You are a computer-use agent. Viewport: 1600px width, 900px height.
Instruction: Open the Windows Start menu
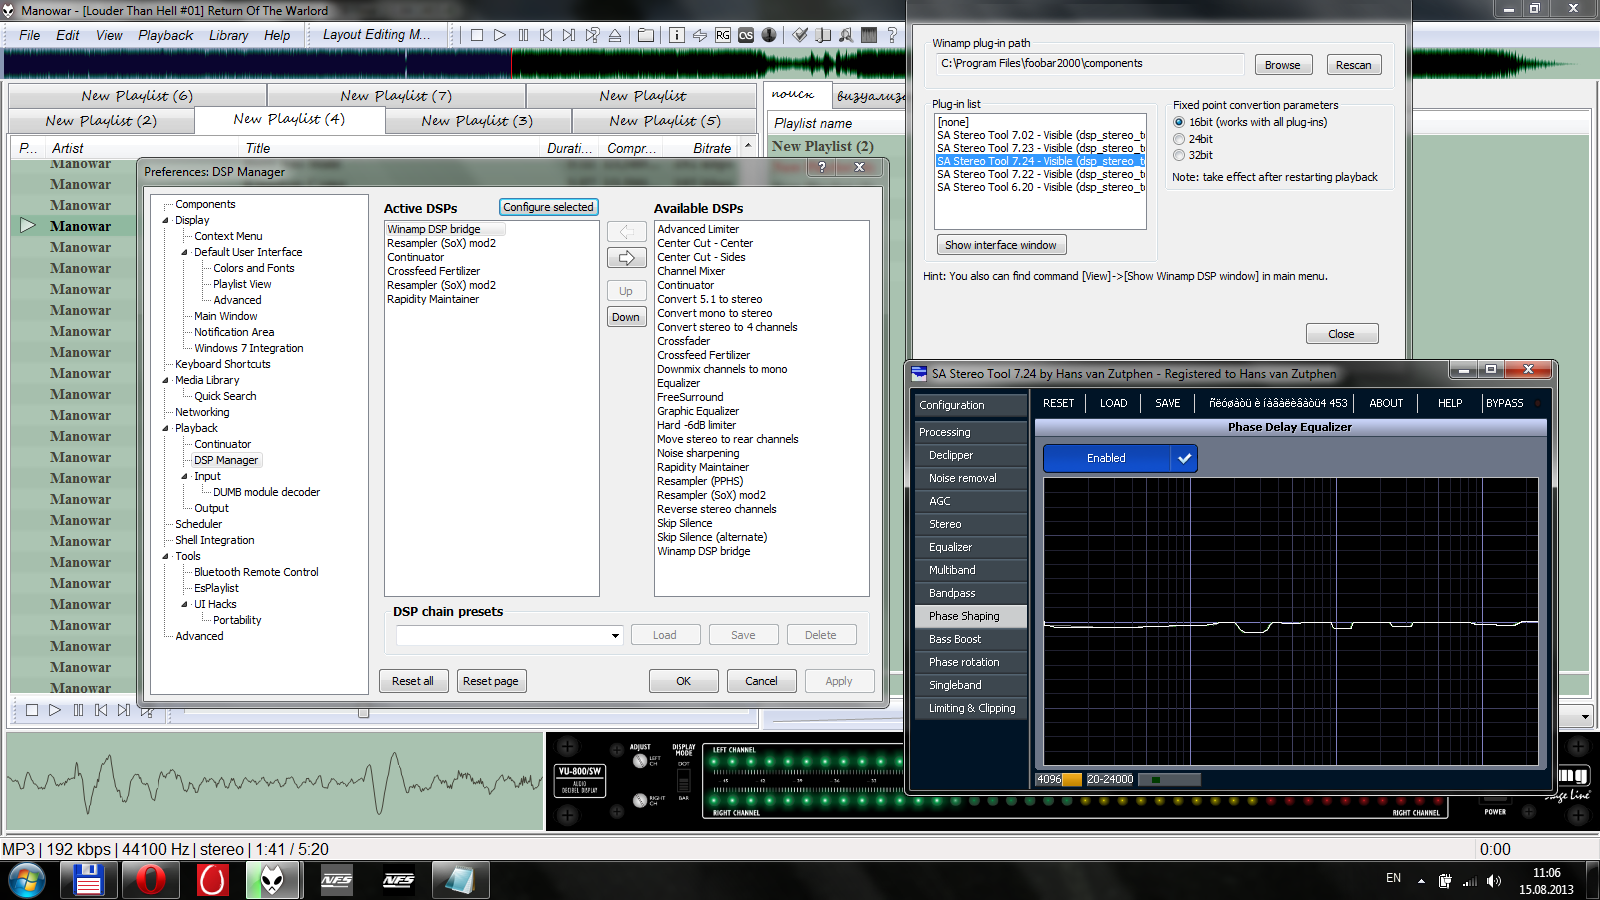pos(27,881)
